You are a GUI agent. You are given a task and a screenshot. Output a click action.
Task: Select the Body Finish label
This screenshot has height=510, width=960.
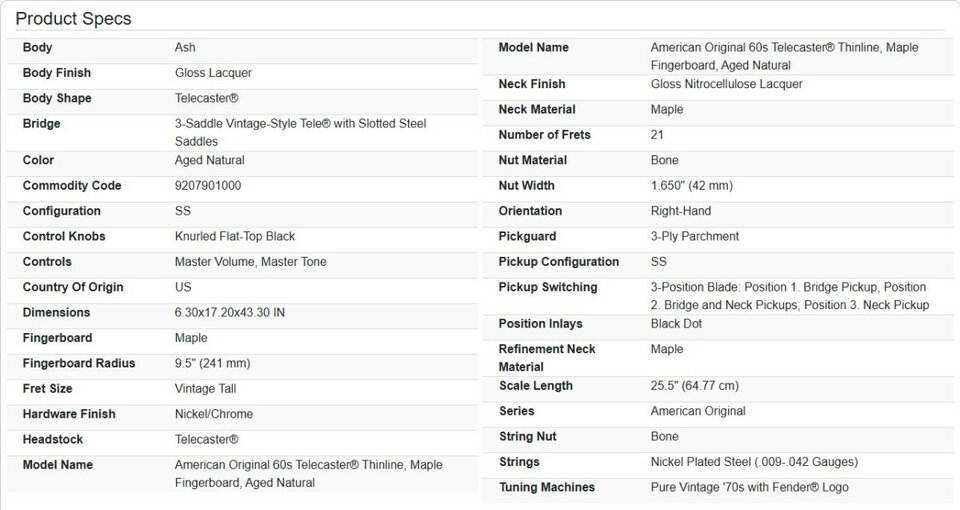pos(57,73)
